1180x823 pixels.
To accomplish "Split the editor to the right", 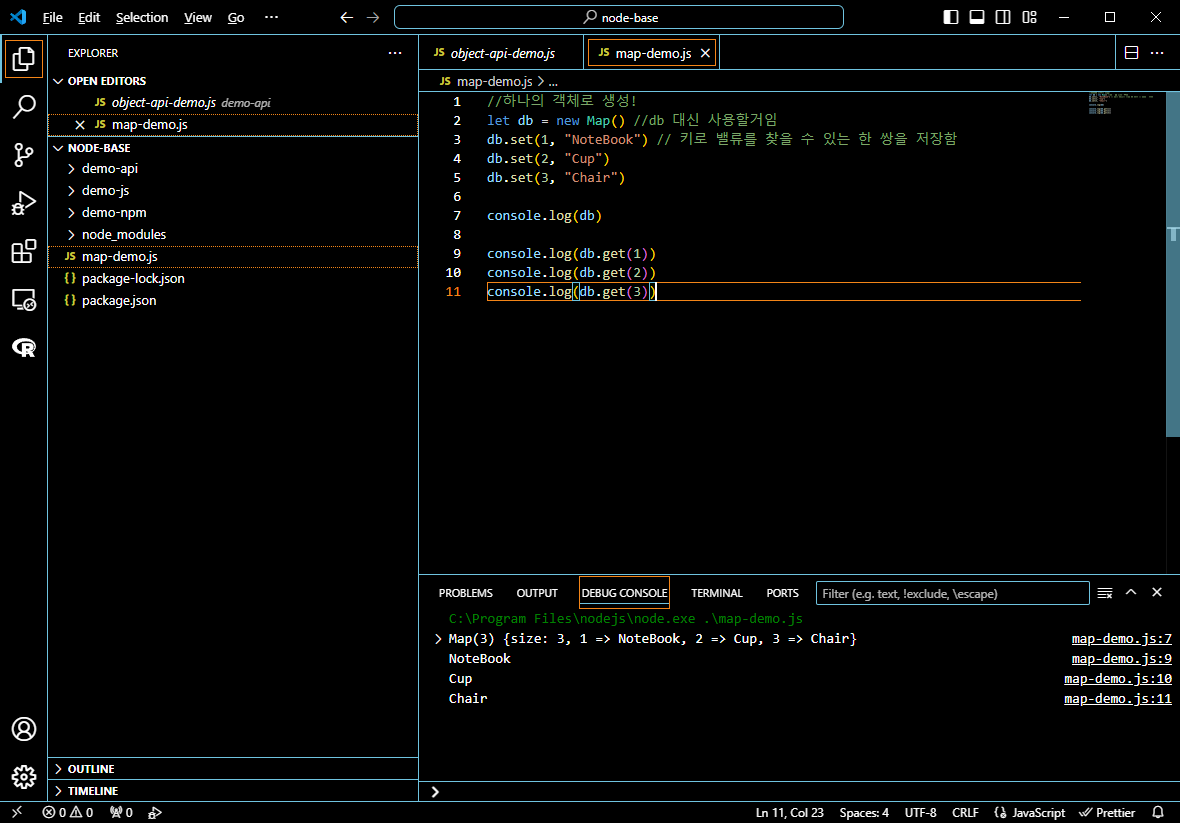I will (x=1131, y=53).
